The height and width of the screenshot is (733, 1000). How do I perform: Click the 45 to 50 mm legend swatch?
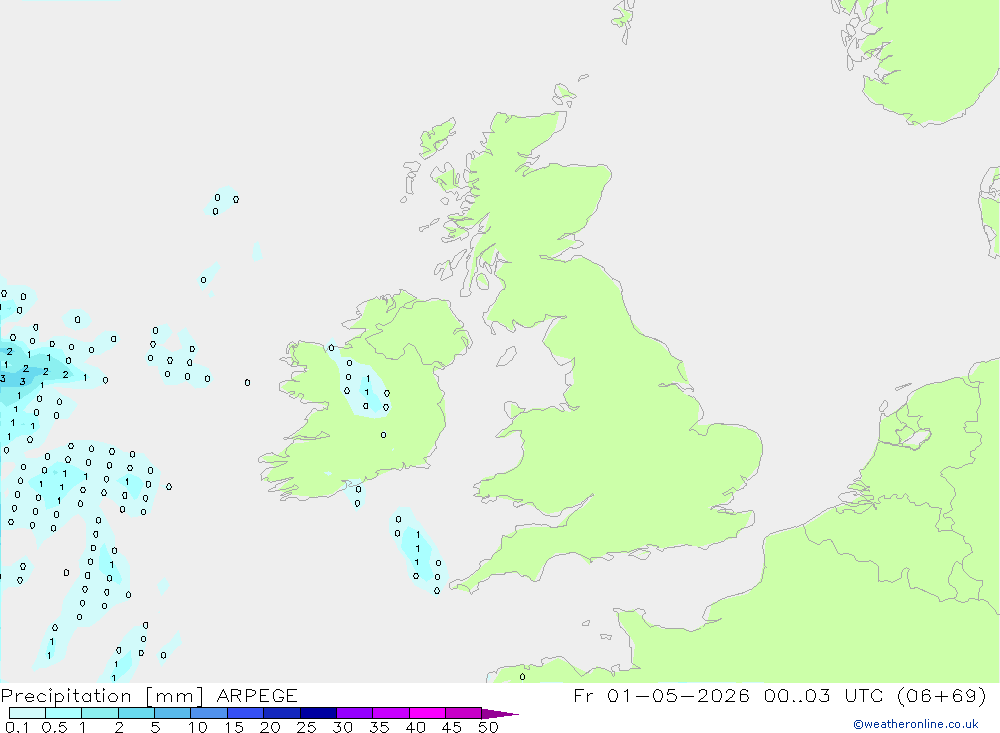click(464, 713)
